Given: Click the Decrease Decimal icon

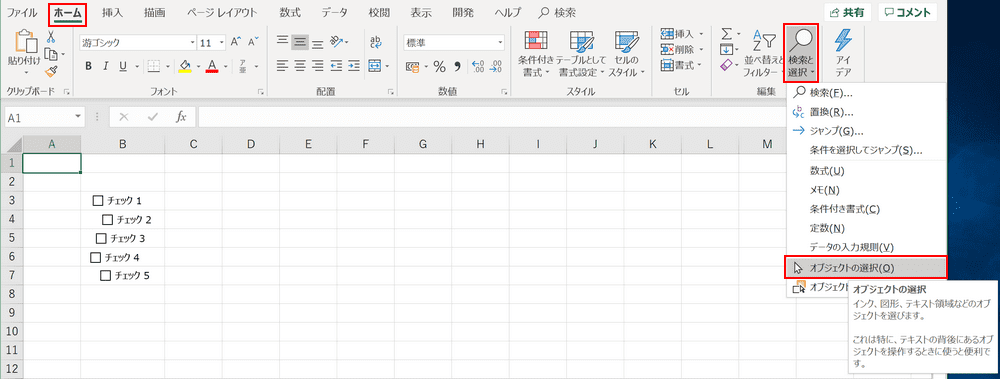Looking at the screenshot, I should (496, 66).
